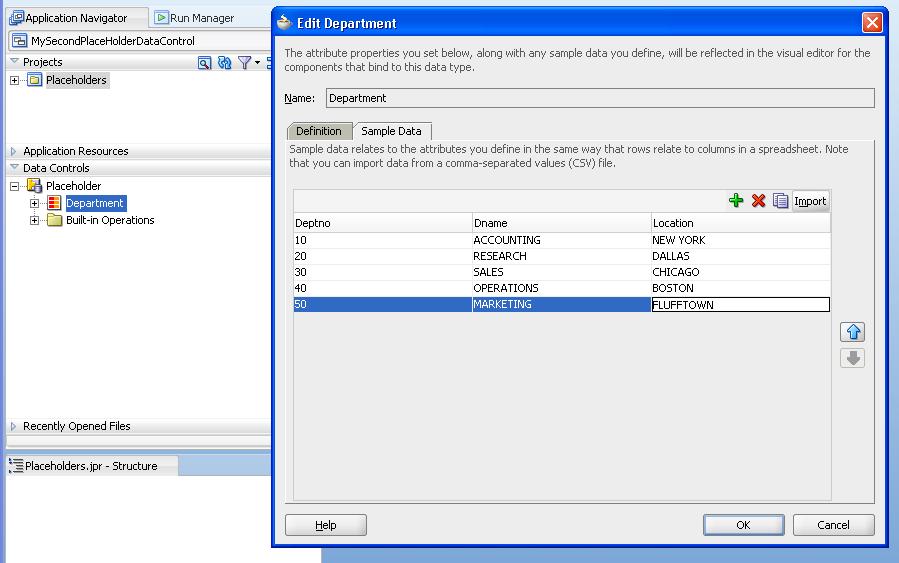Viewport: 899px width, 563px height.
Task: Refresh the Projects panel
Action: click(225, 63)
